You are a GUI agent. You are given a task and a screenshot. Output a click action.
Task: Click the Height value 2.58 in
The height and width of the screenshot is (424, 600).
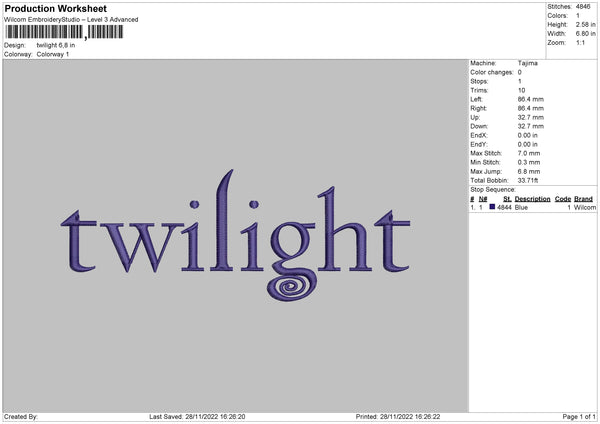tap(586, 24)
